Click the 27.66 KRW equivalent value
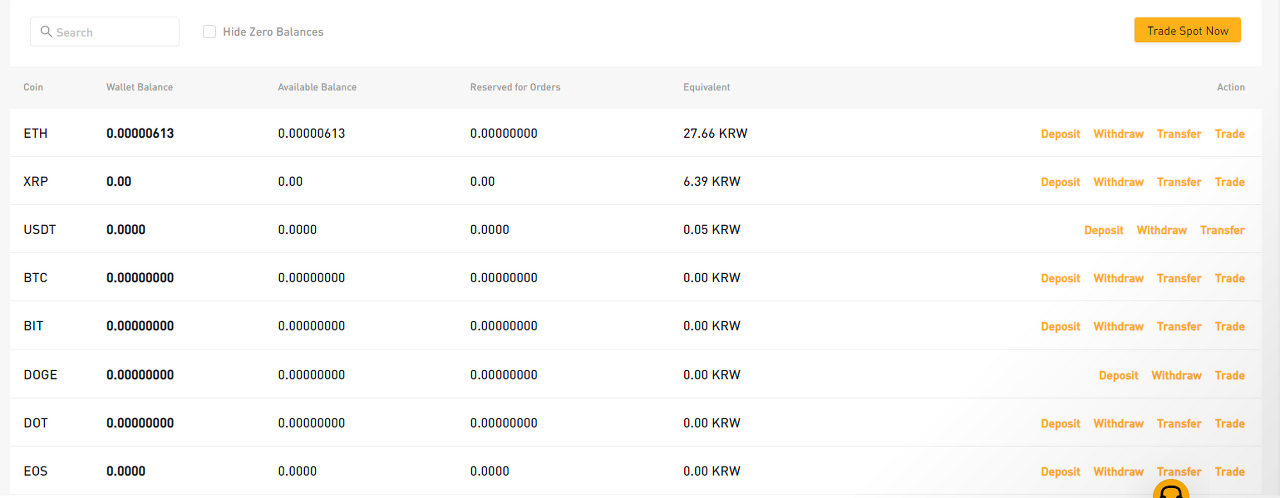The width and height of the screenshot is (1280, 498). click(x=715, y=134)
